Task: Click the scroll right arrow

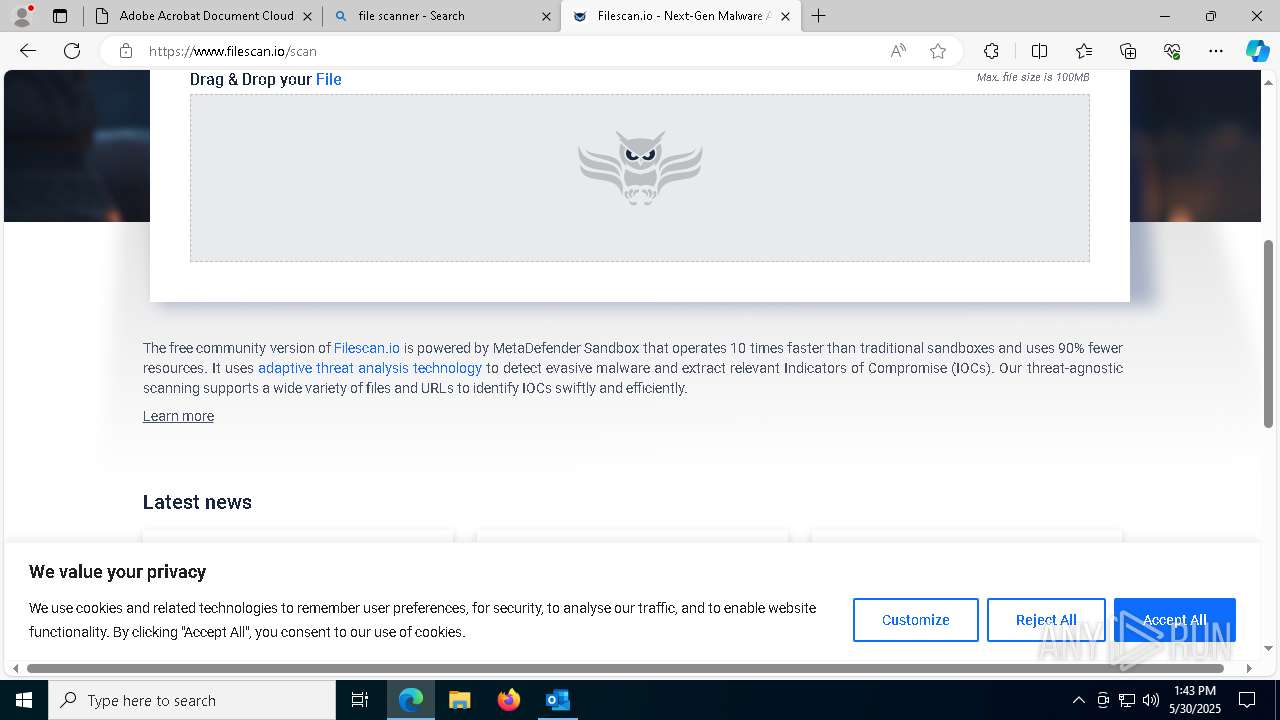Action: pyautogui.click(x=1248, y=668)
